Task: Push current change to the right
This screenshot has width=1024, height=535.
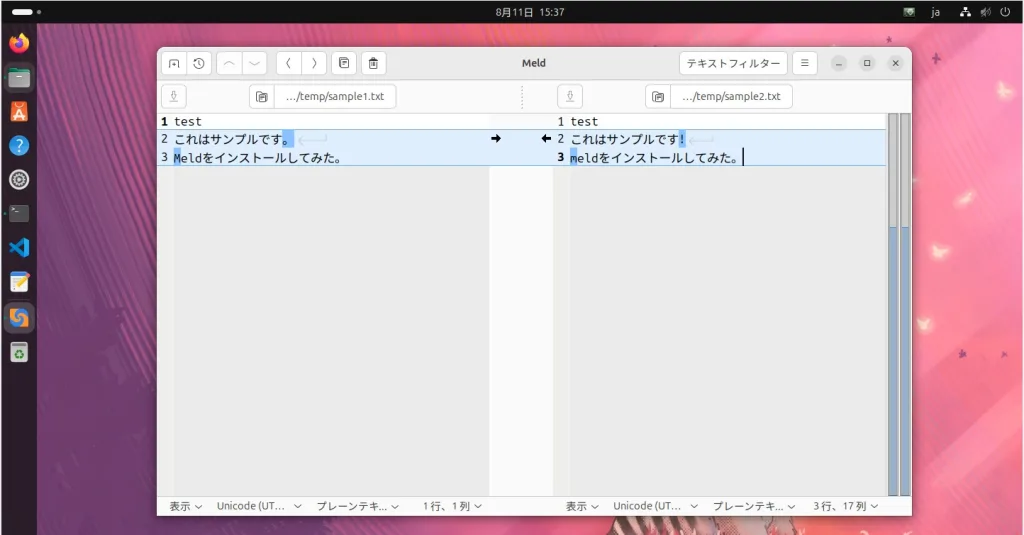Action: click(x=314, y=63)
